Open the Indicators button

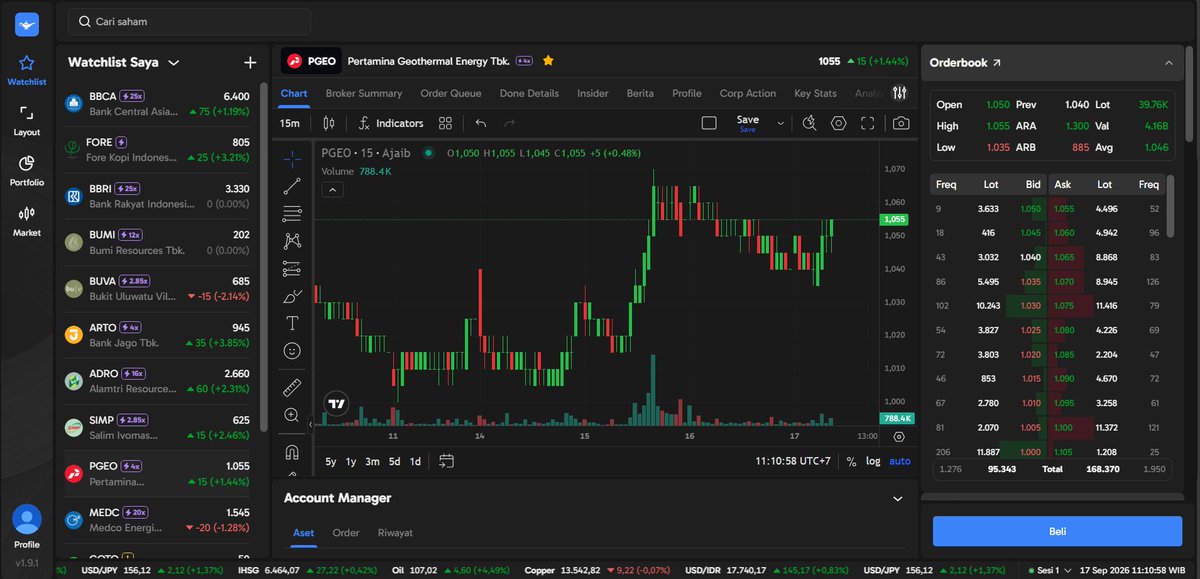click(390, 123)
